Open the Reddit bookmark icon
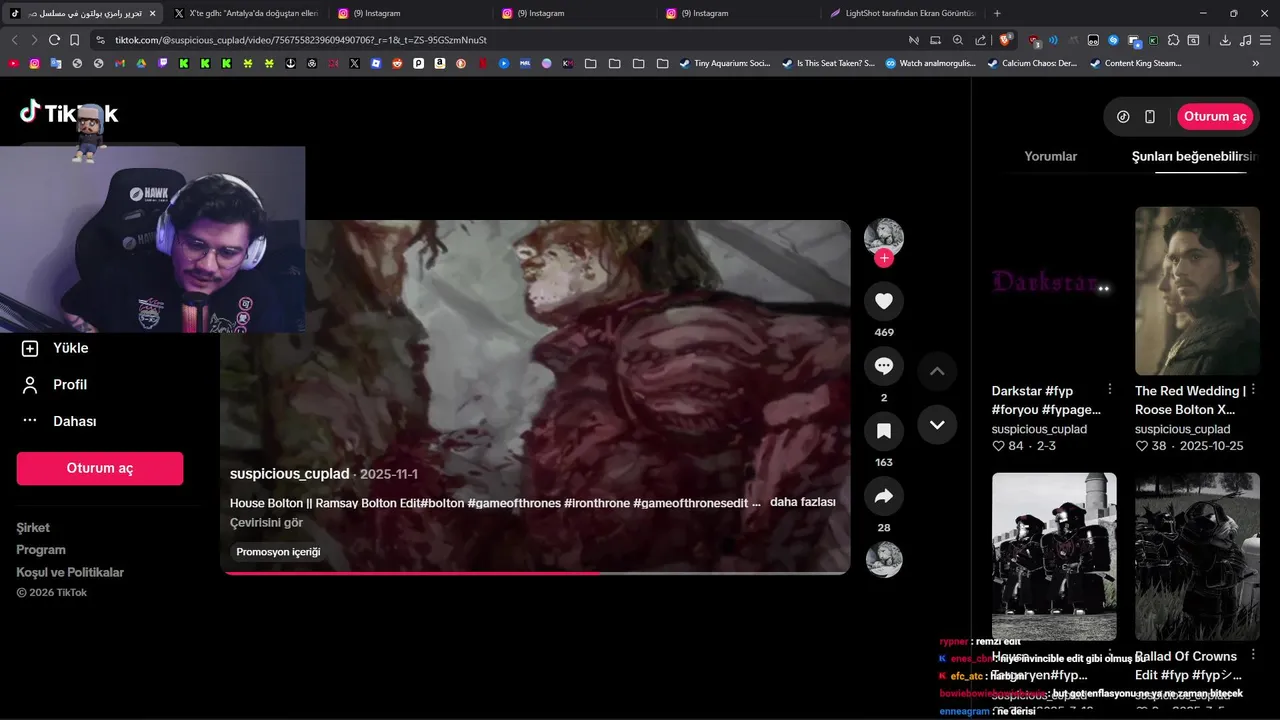 (x=397, y=63)
